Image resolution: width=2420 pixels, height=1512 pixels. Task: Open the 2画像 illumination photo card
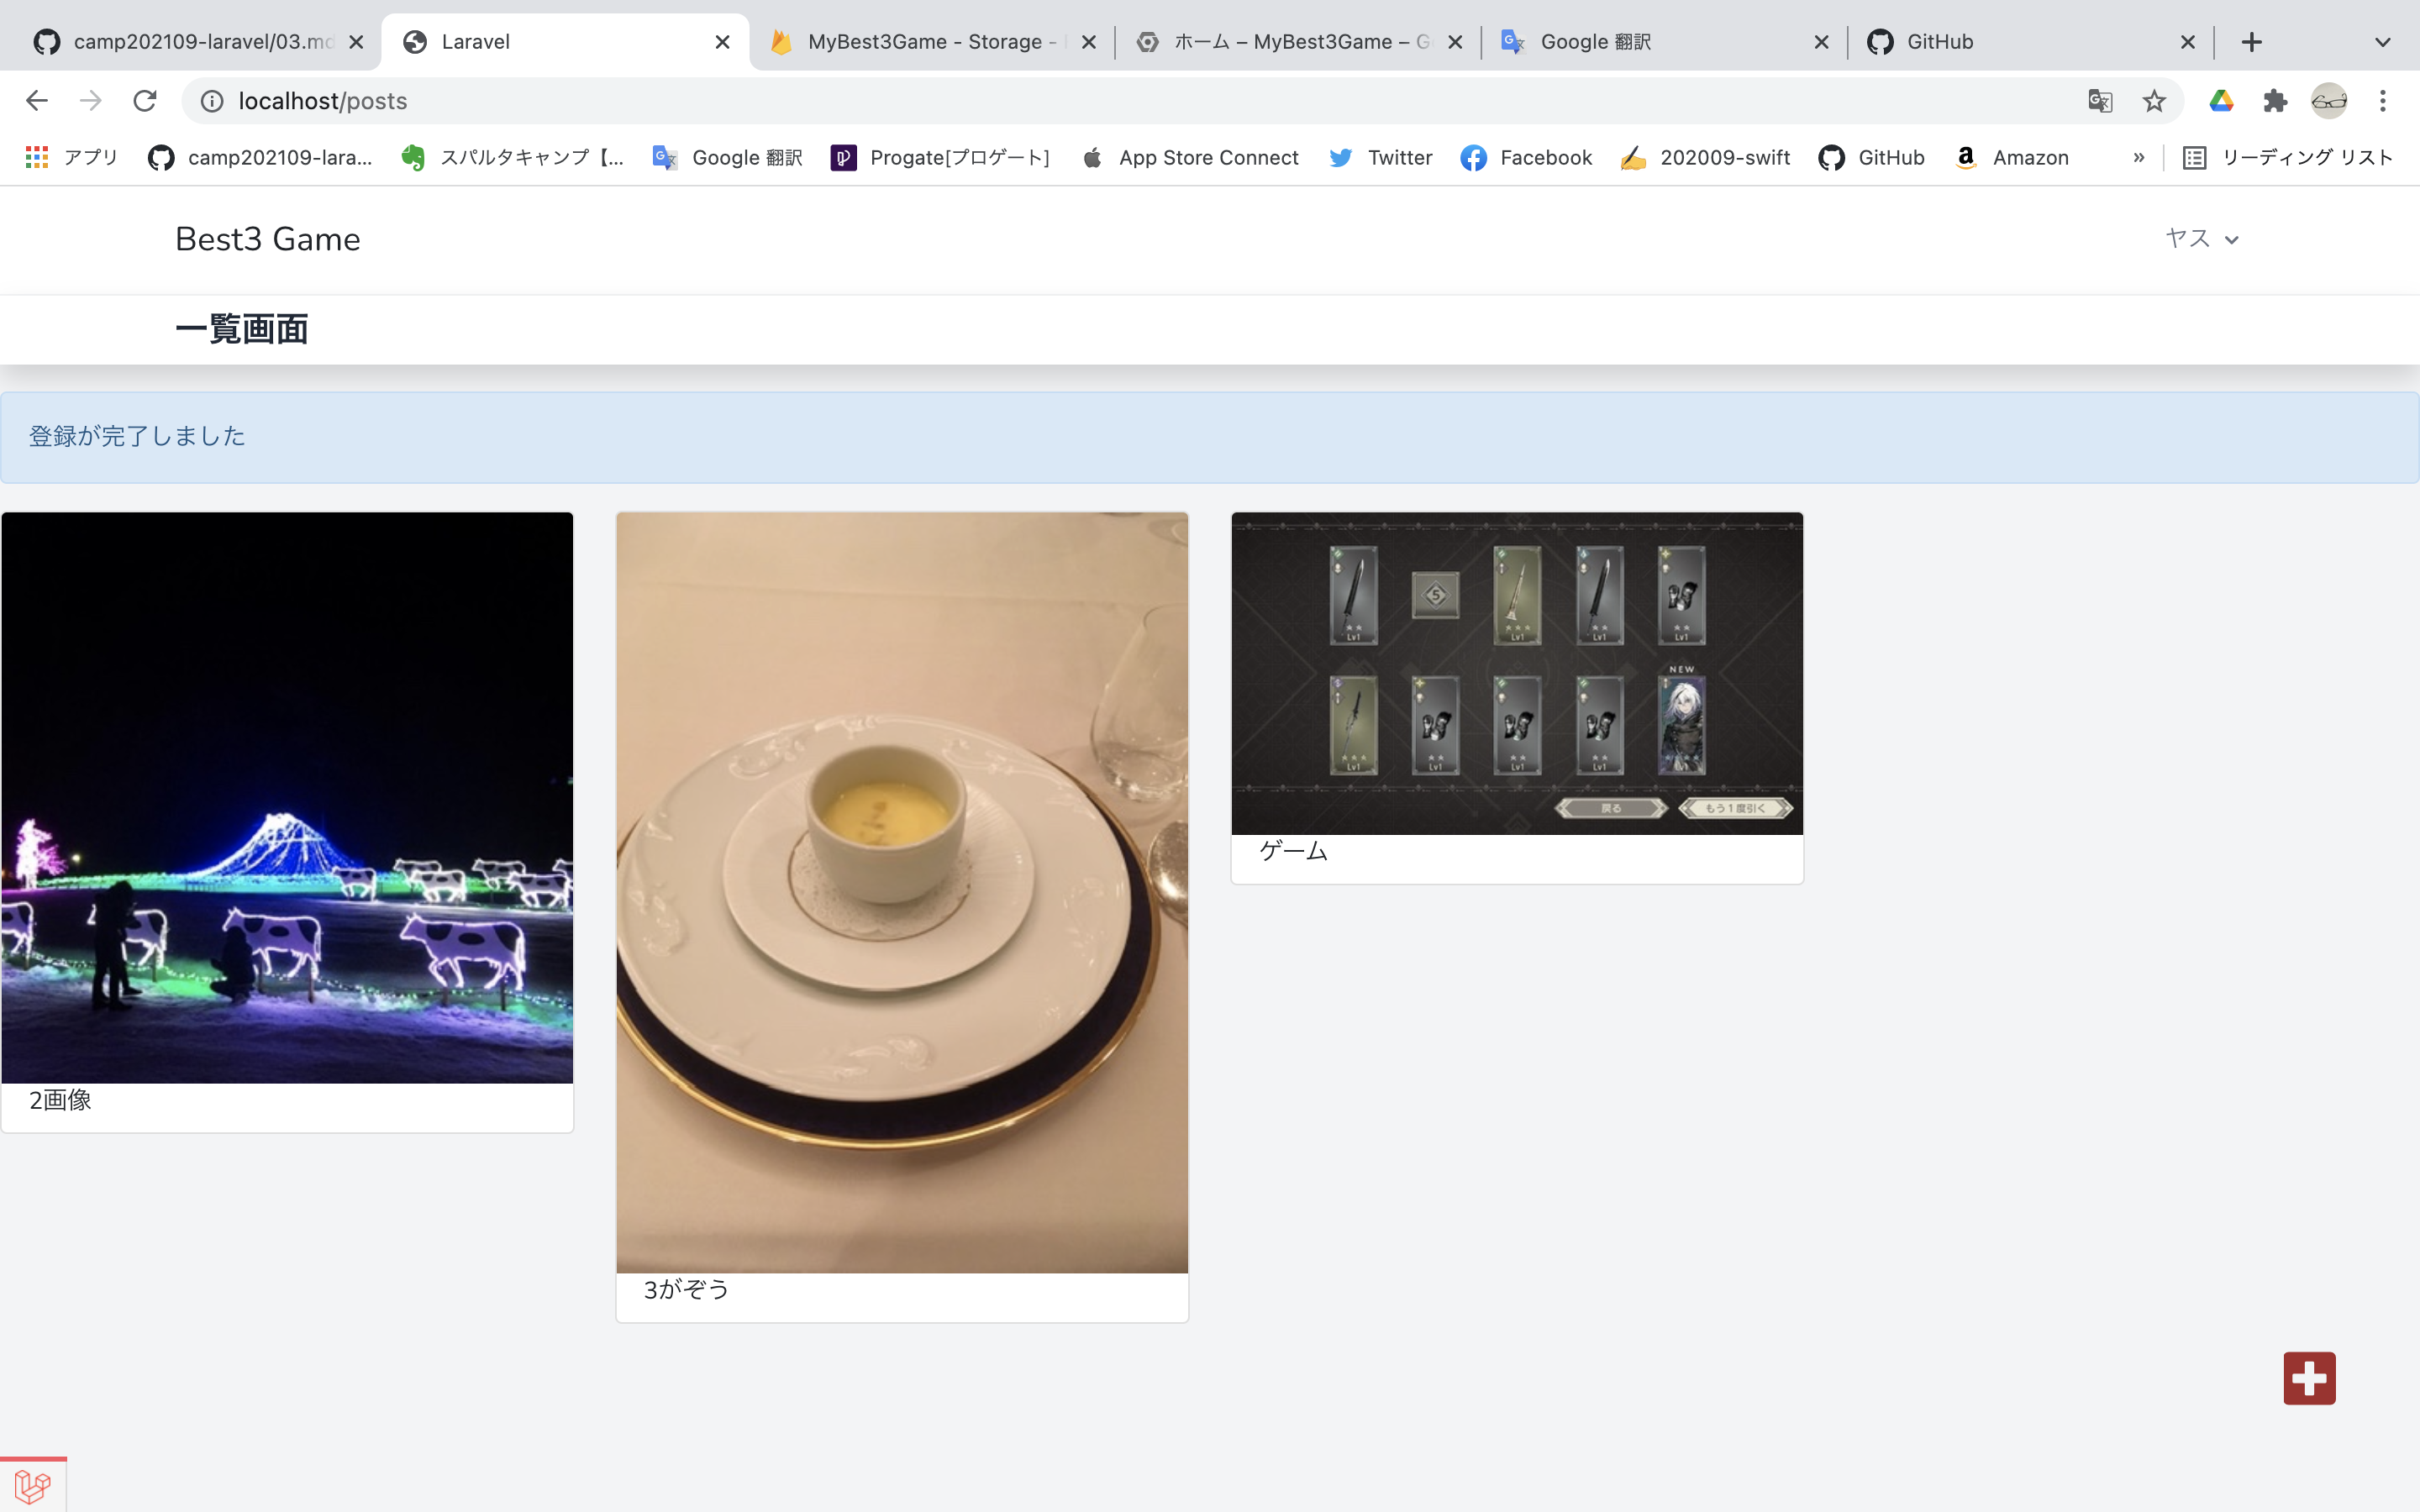287,822
